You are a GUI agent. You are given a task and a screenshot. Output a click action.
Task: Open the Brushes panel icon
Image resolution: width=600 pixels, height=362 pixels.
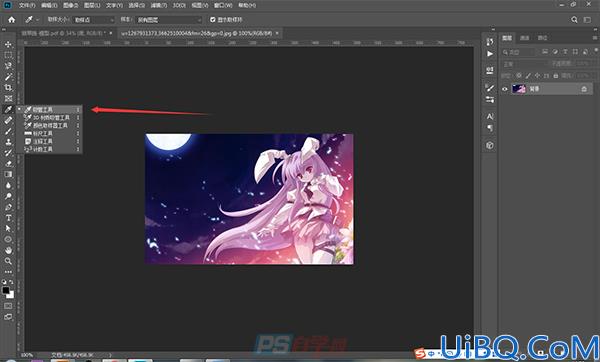tap(490, 88)
